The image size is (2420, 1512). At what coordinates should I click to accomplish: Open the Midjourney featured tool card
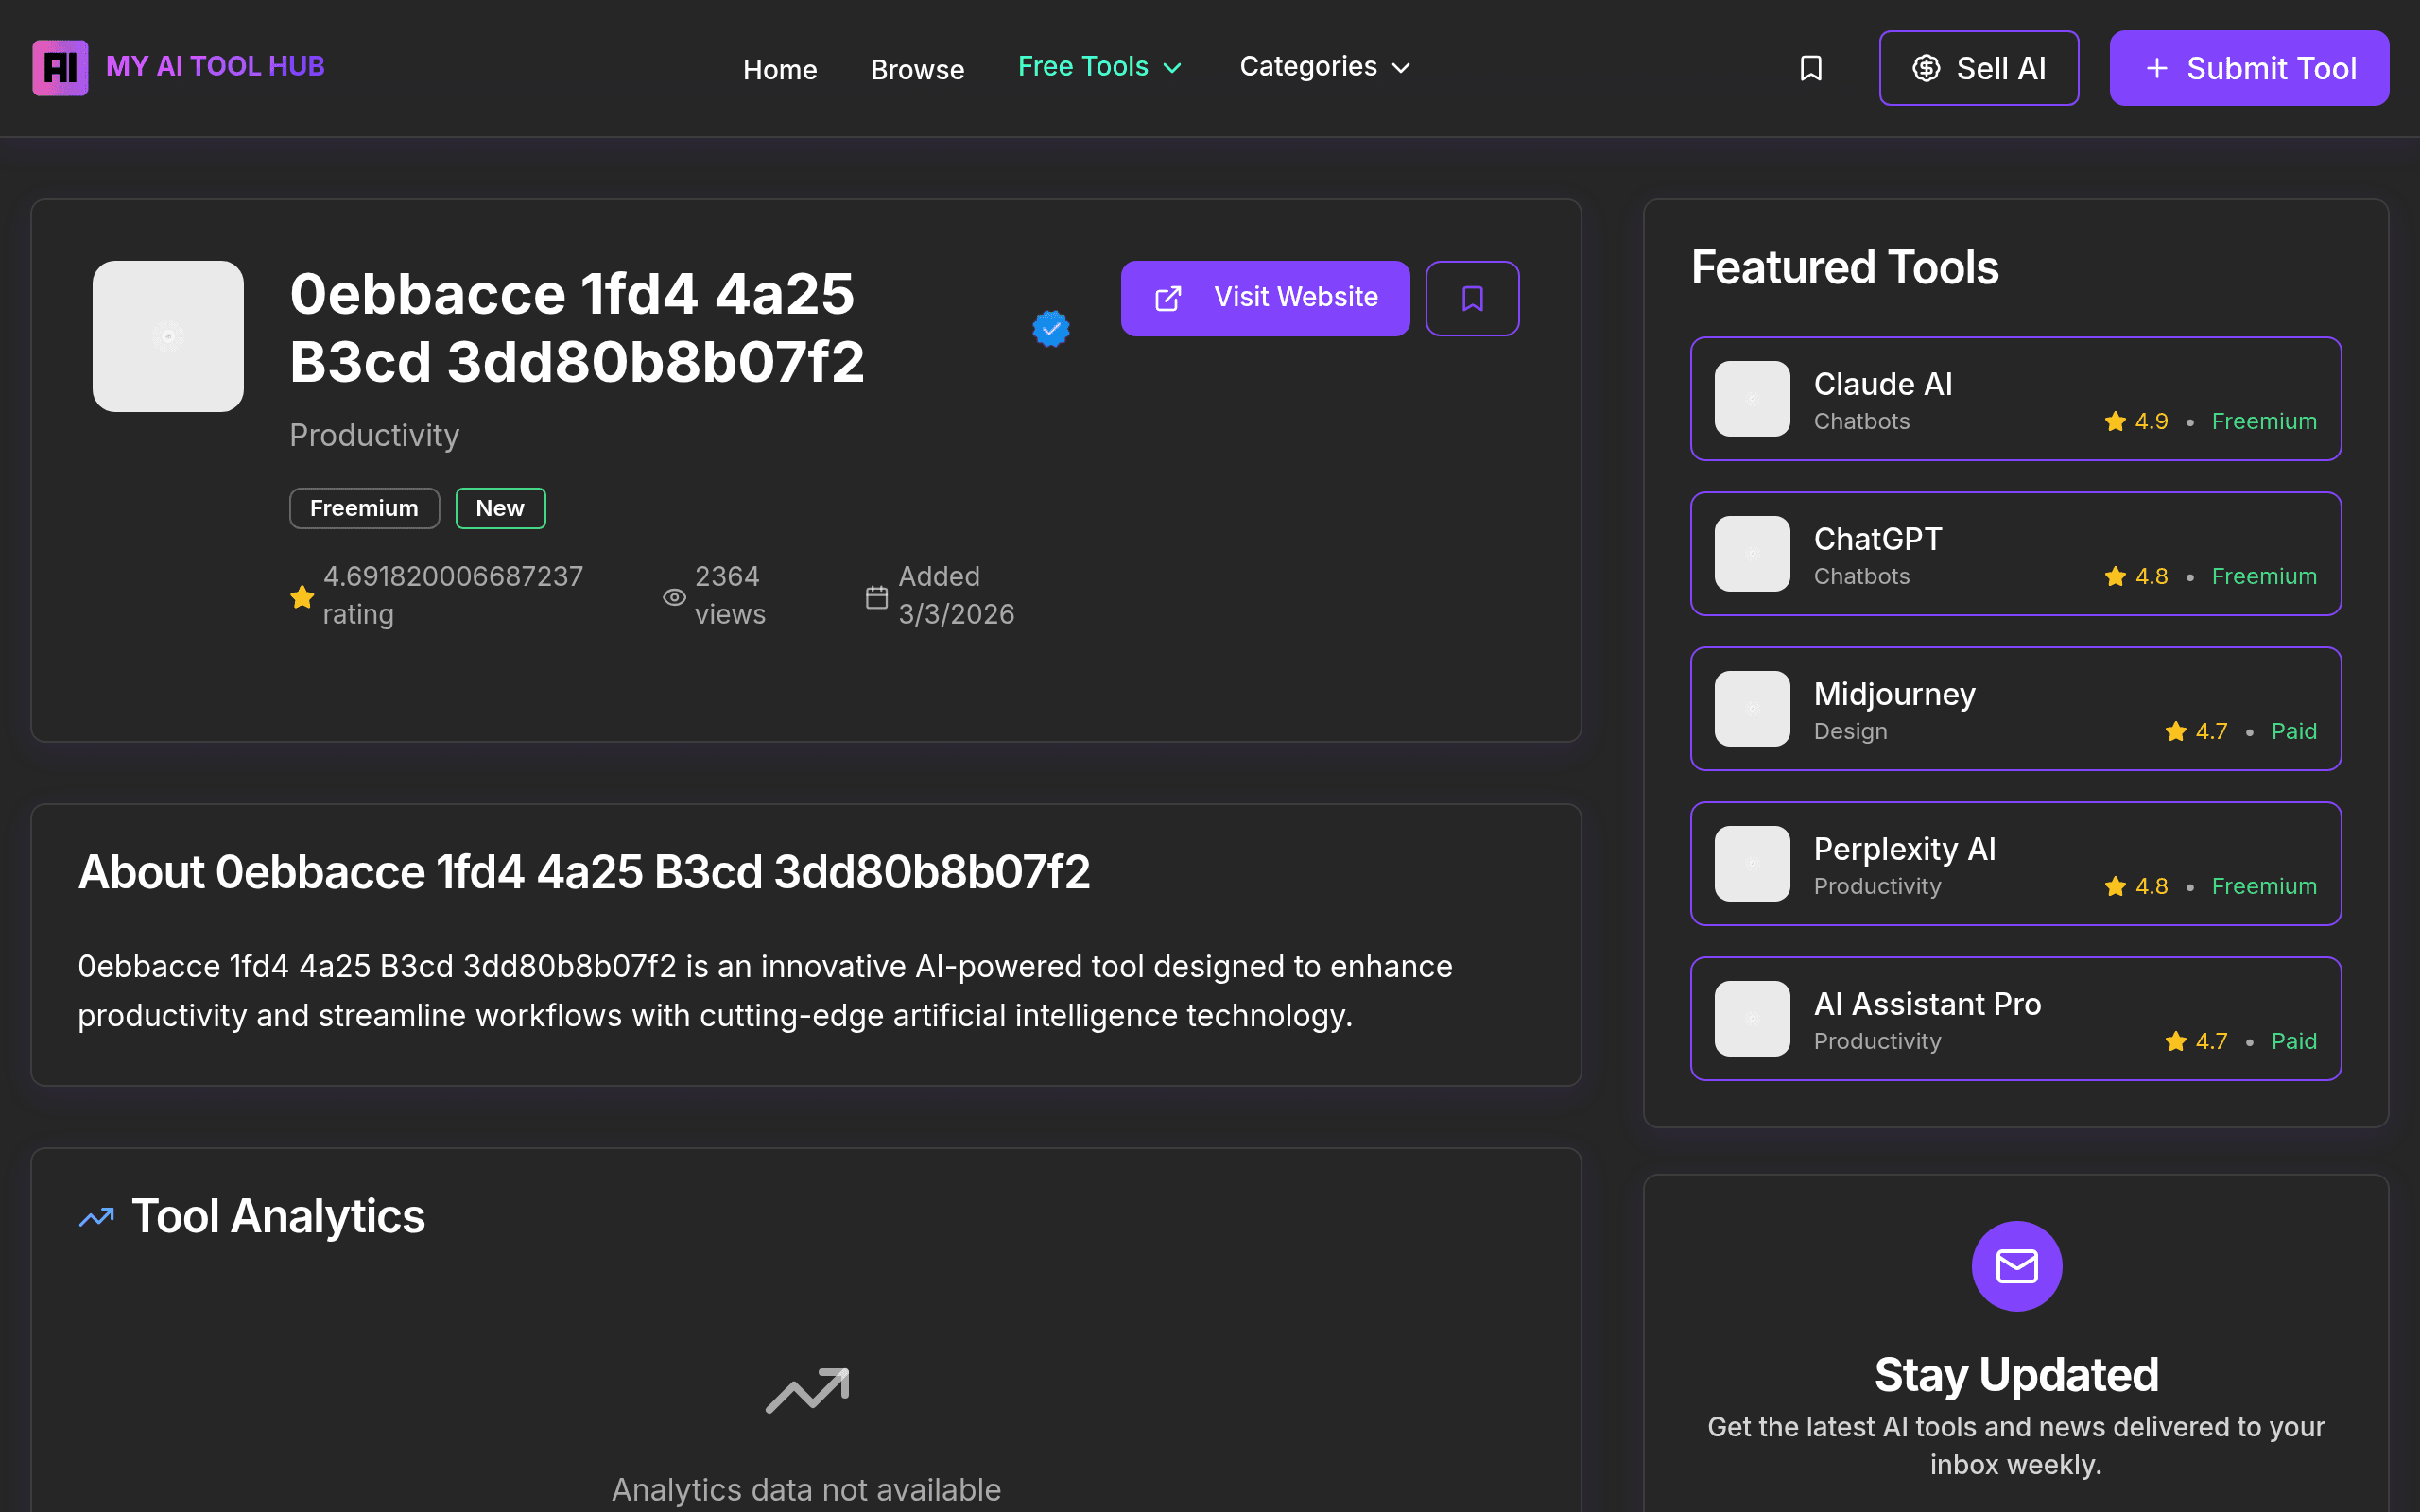[x=2015, y=709]
